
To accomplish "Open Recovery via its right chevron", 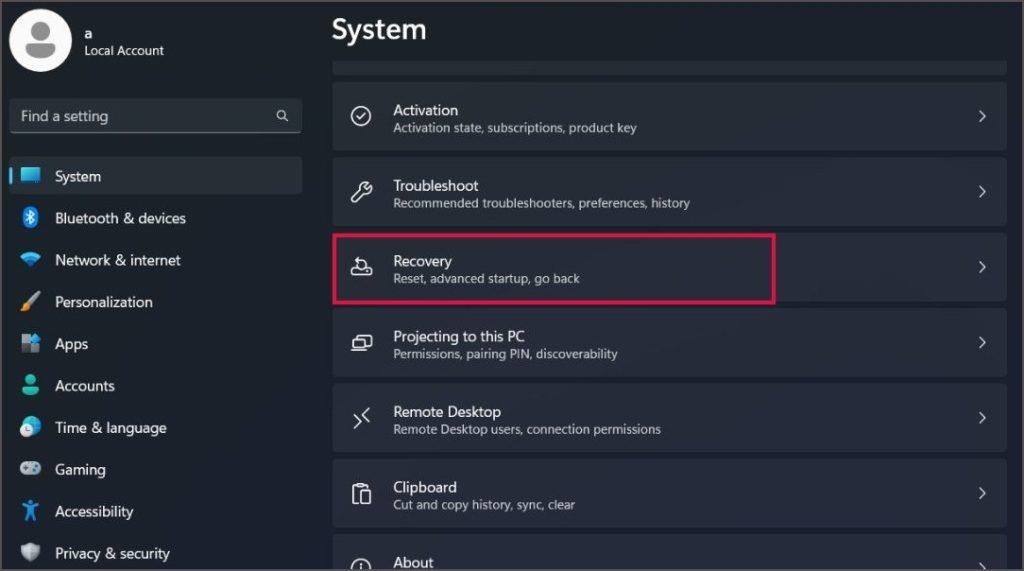I will 982,267.
